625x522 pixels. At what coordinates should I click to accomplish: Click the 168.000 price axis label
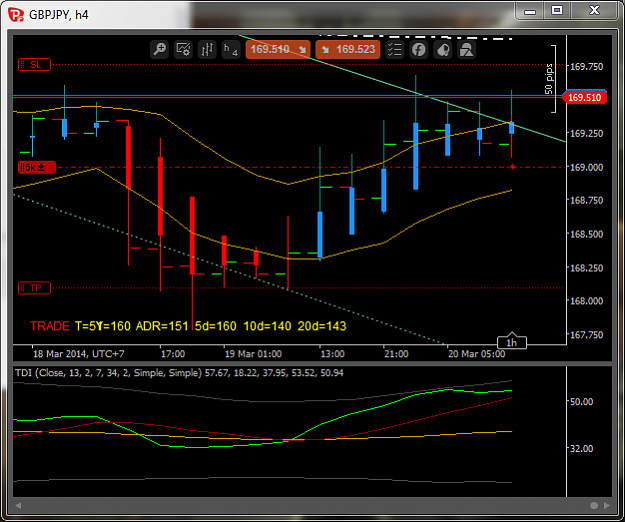pyautogui.click(x=586, y=301)
